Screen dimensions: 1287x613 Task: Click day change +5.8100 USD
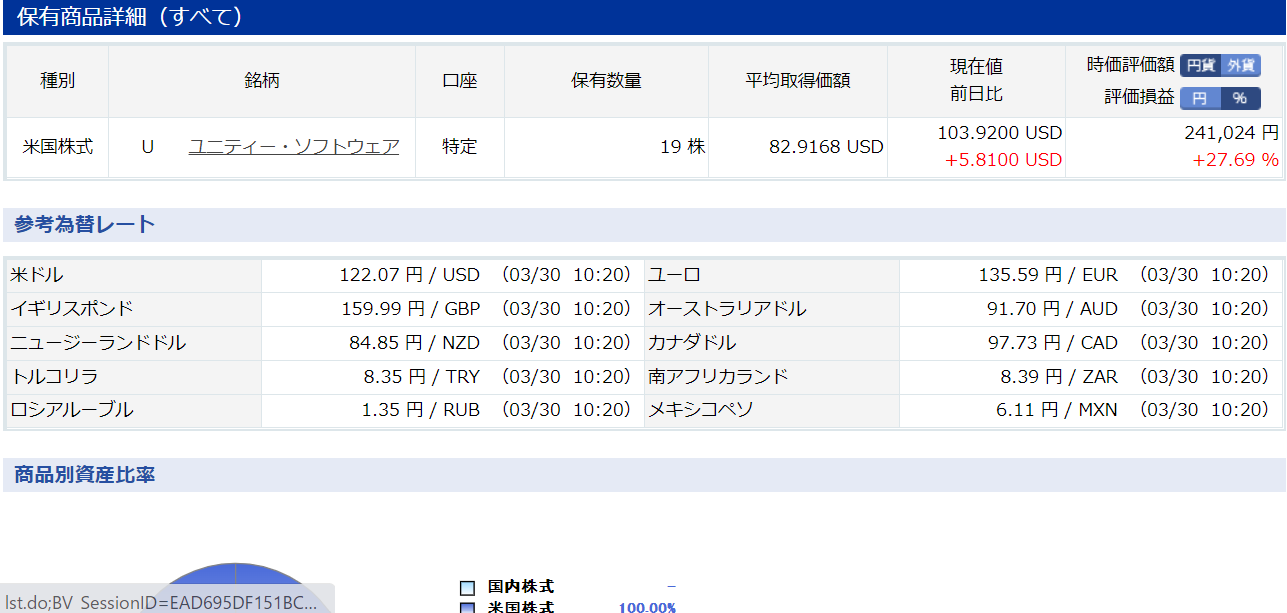point(1003,160)
